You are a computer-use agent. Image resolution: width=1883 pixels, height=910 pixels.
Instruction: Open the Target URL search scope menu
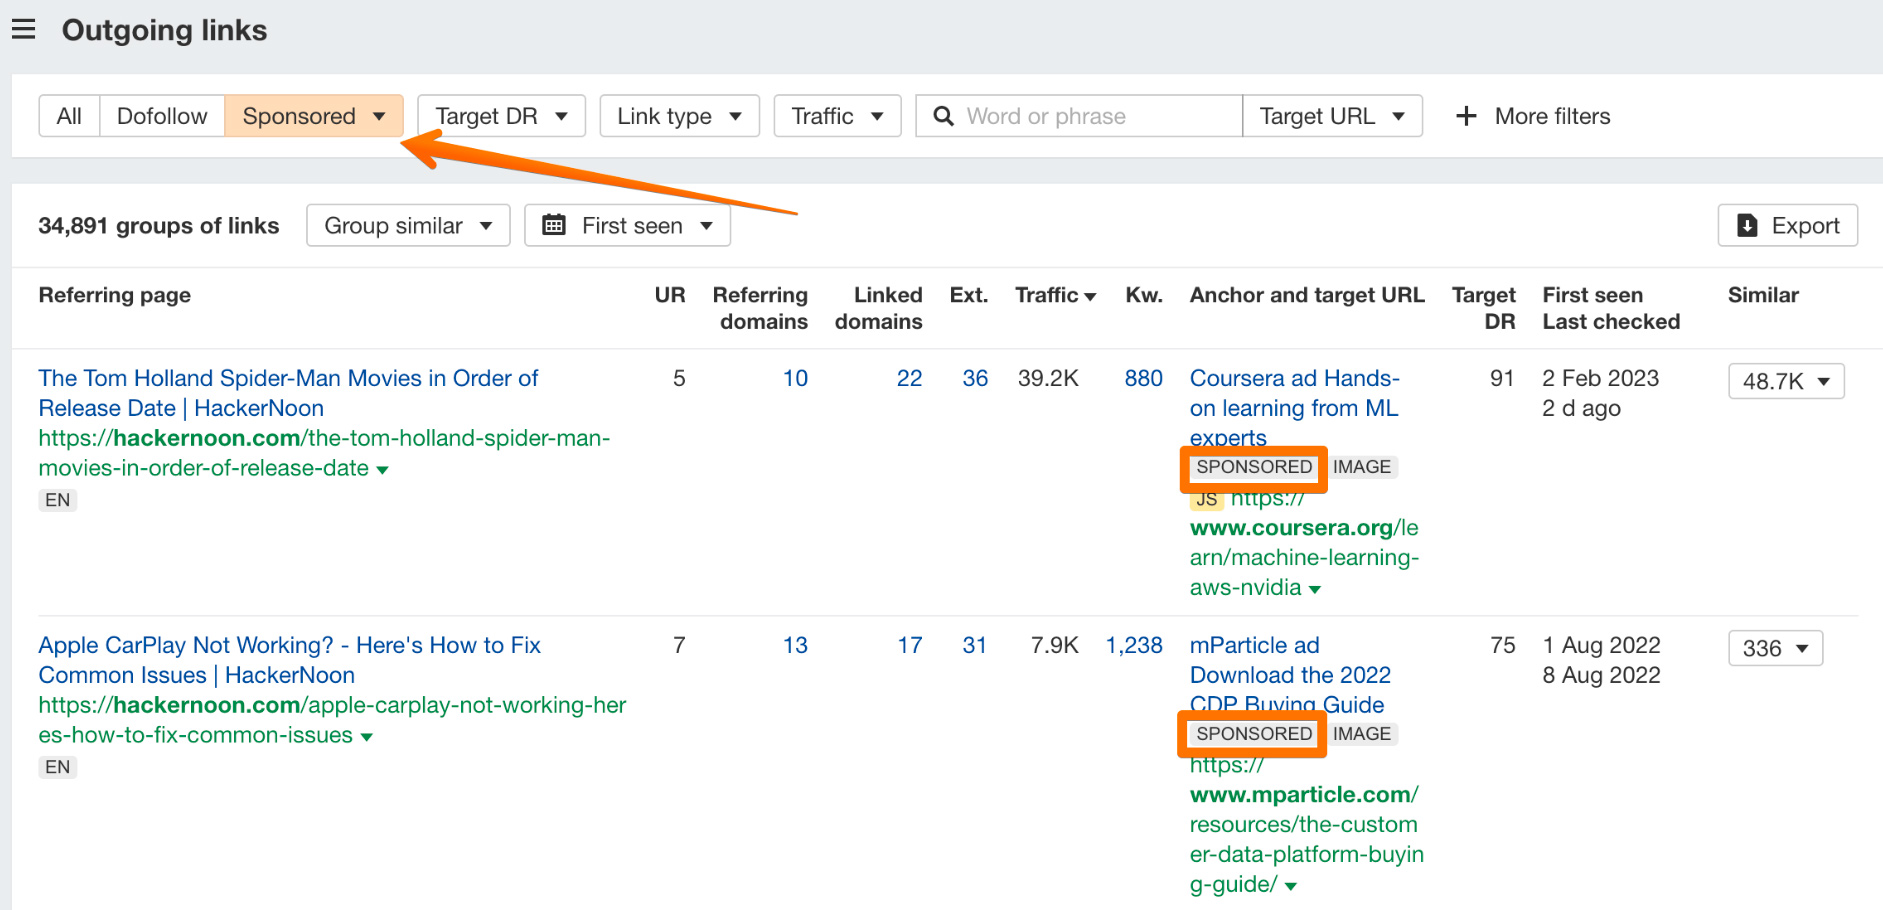coord(1332,116)
